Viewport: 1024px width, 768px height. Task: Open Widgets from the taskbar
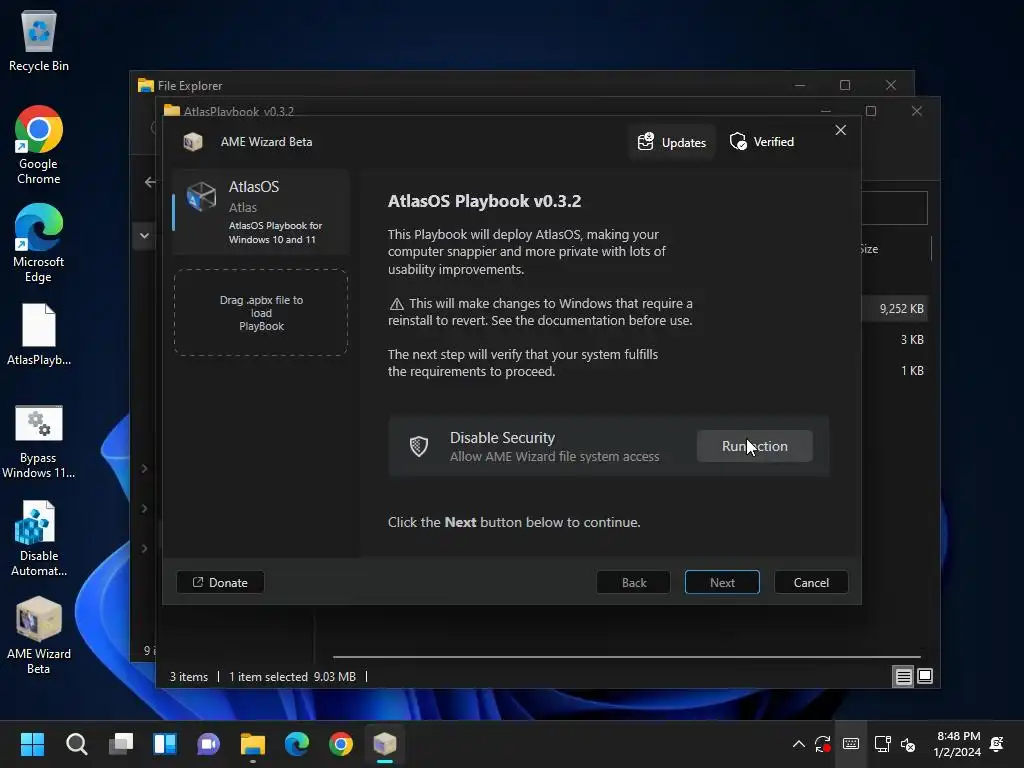click(x=165, y=744)
